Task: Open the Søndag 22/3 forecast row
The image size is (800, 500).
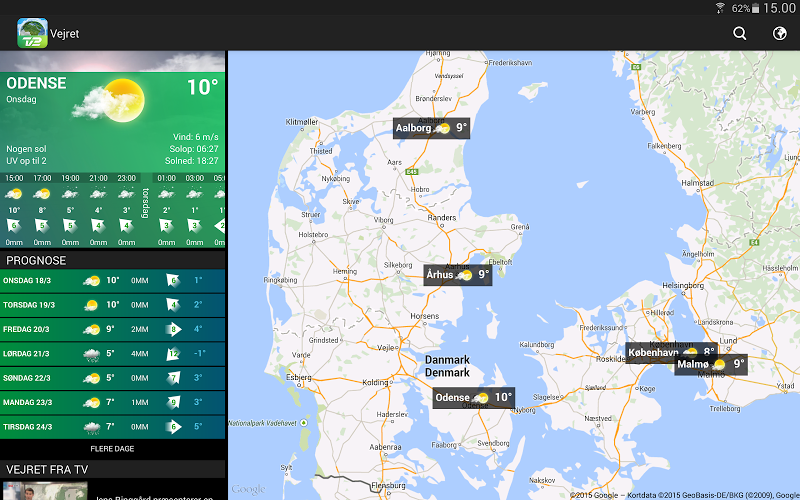Action: 112,378
